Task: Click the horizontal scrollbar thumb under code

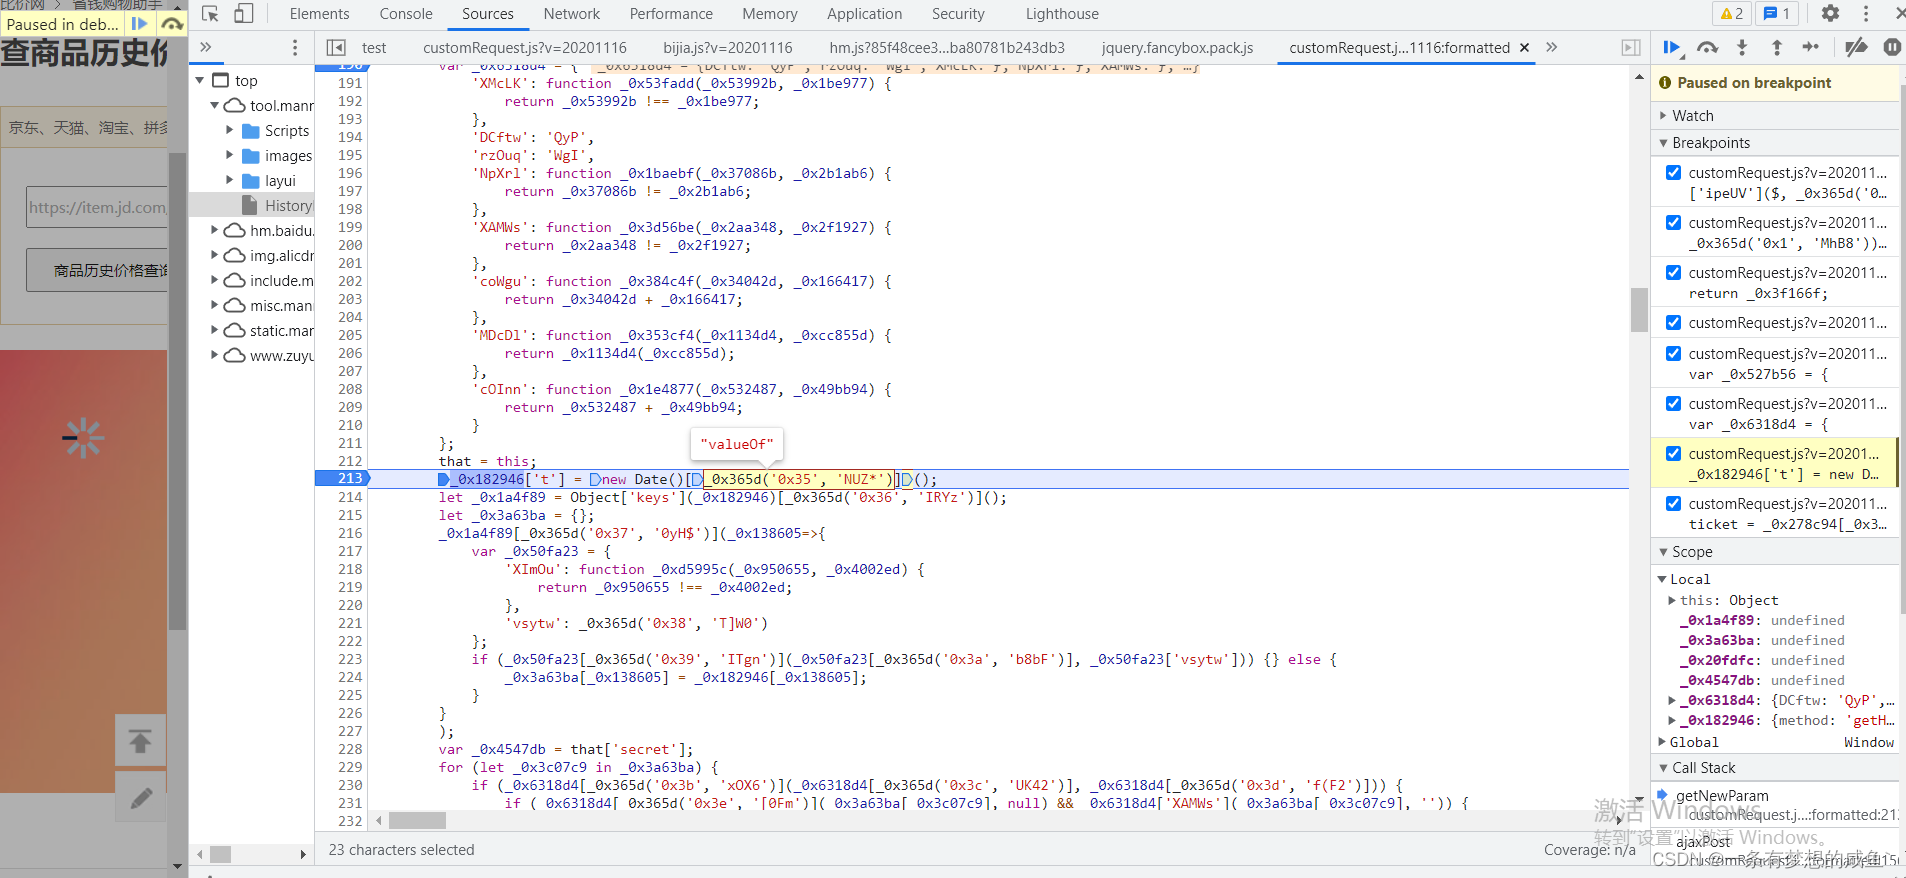Action: click(417, 821)
